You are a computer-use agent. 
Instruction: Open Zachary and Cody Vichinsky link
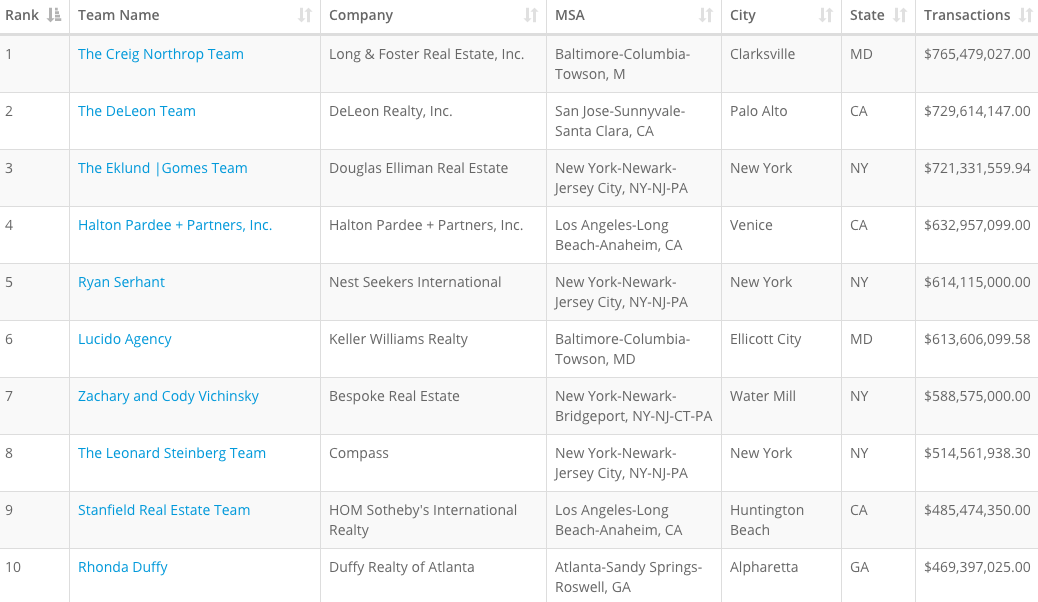[168, 396]
